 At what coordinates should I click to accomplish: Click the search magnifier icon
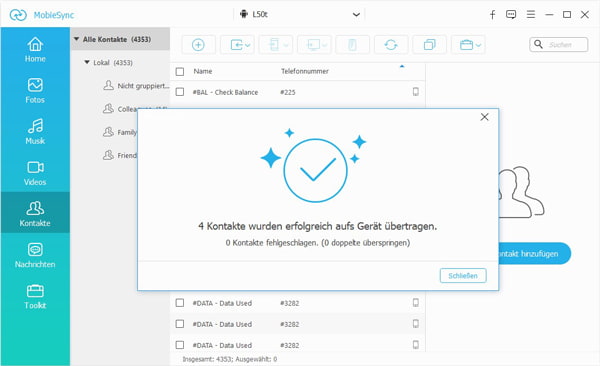538,44
